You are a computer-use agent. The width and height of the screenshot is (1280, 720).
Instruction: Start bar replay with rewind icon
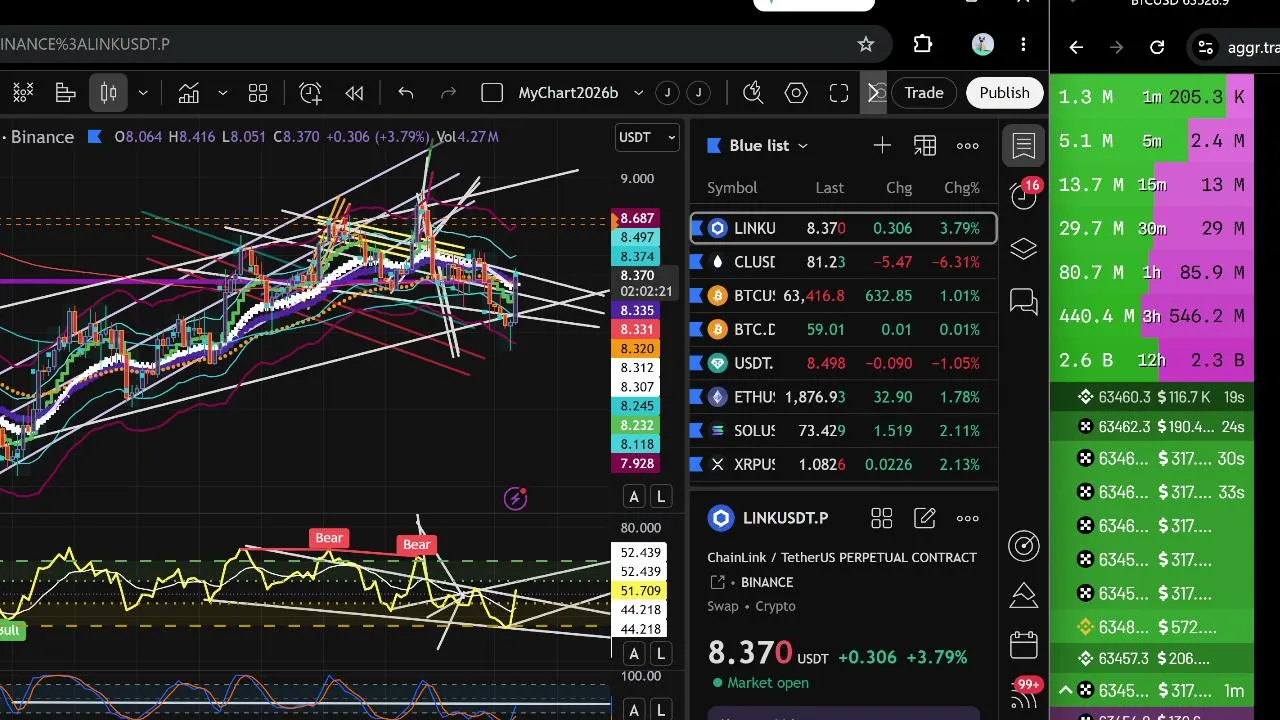pyautogui.click(x=354, y=93)
